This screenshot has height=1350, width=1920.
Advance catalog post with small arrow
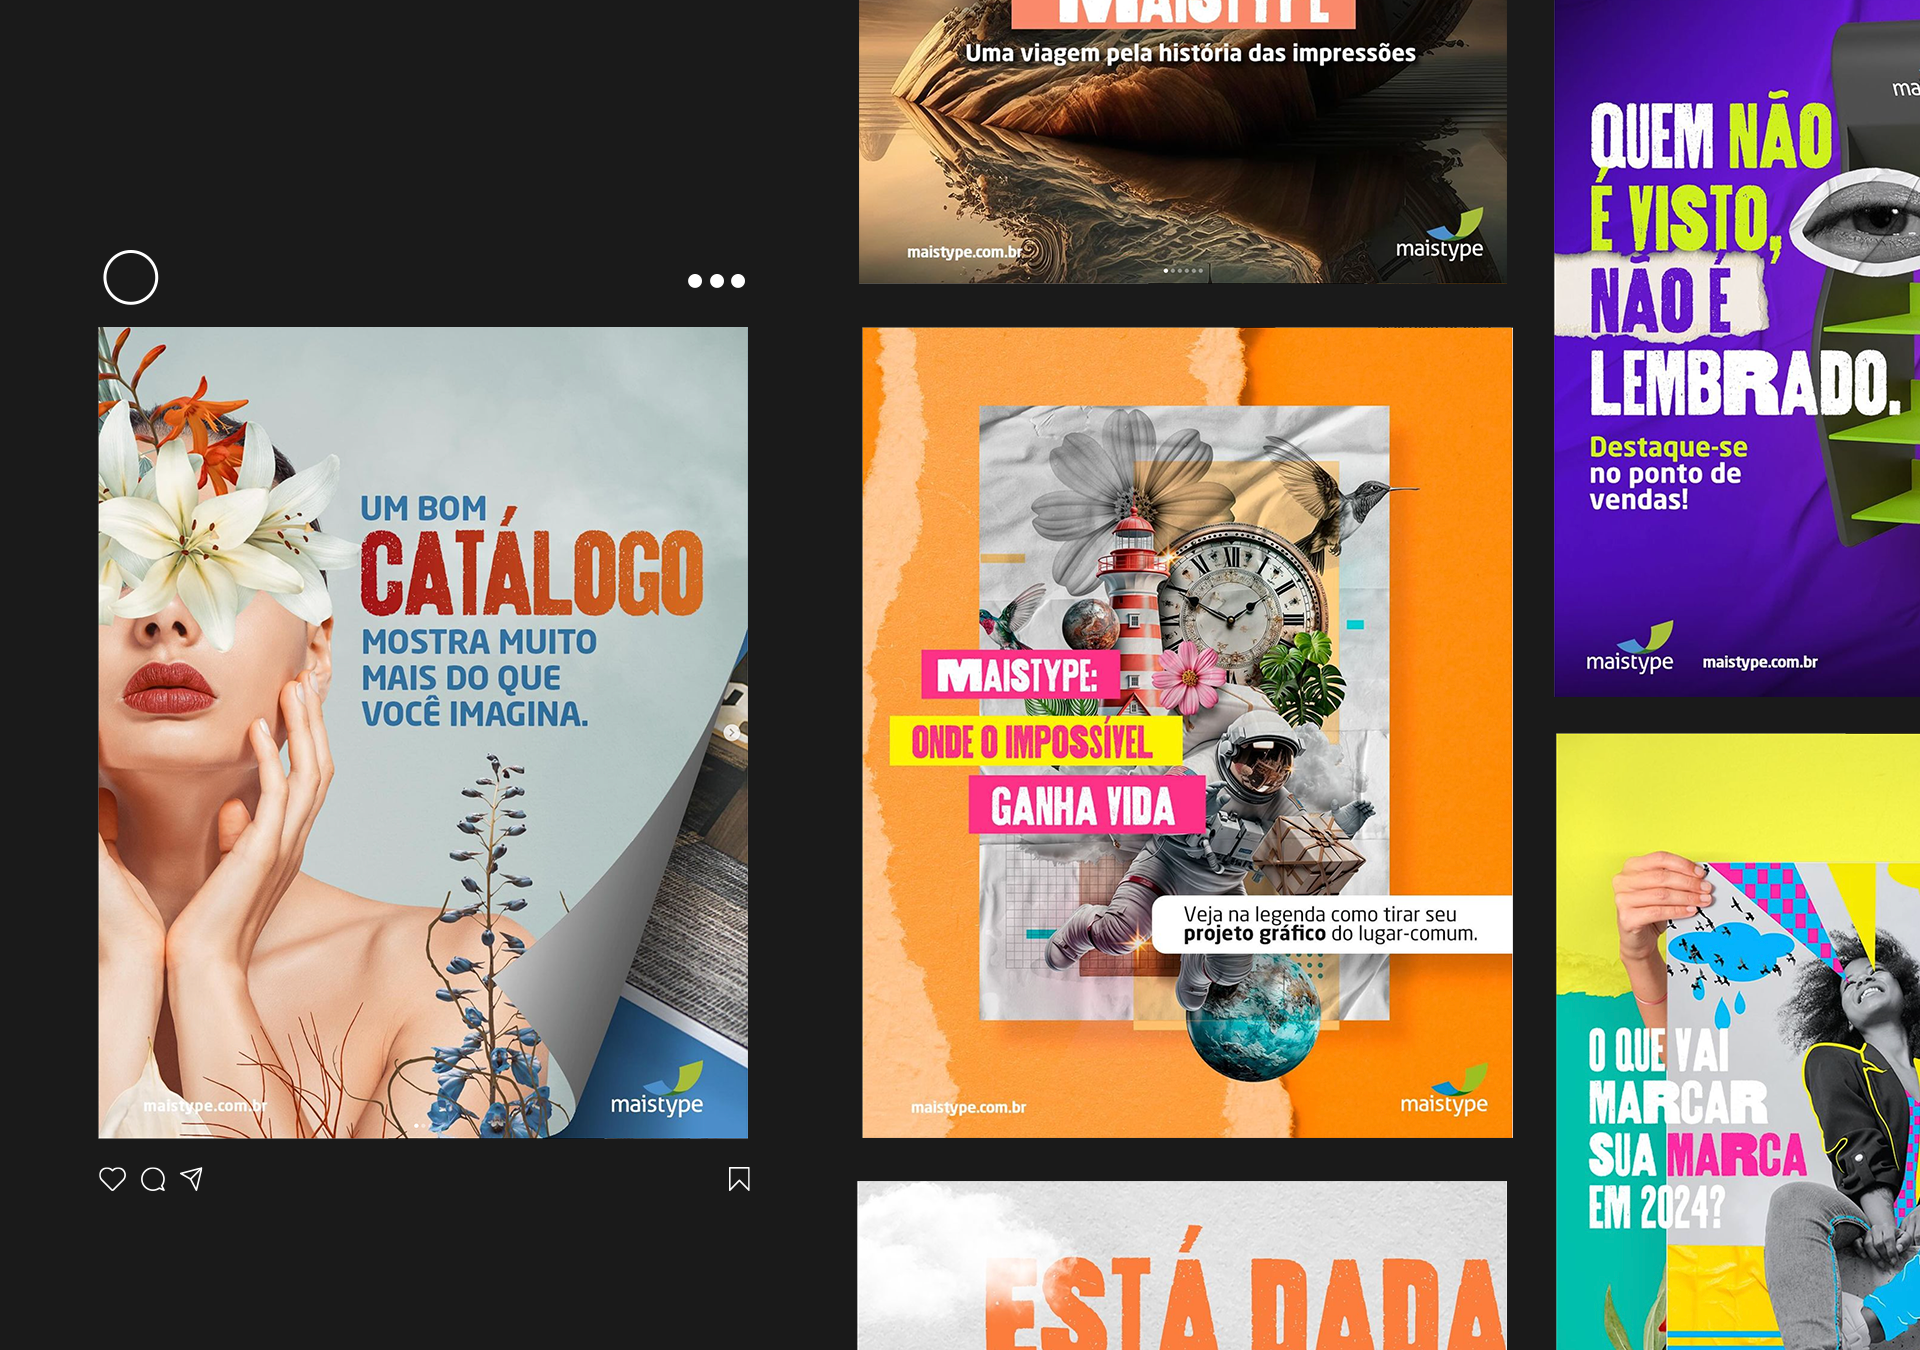point(732,733)
